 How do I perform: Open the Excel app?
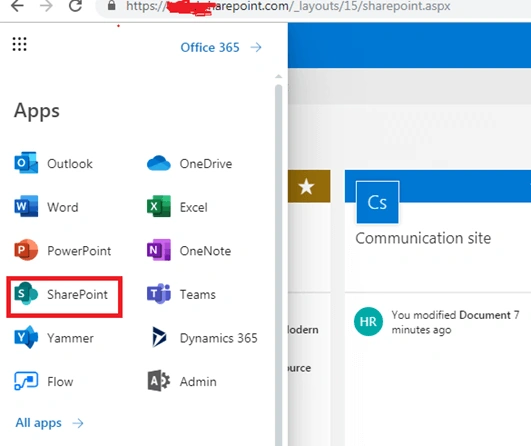click(x=177, y=207)
